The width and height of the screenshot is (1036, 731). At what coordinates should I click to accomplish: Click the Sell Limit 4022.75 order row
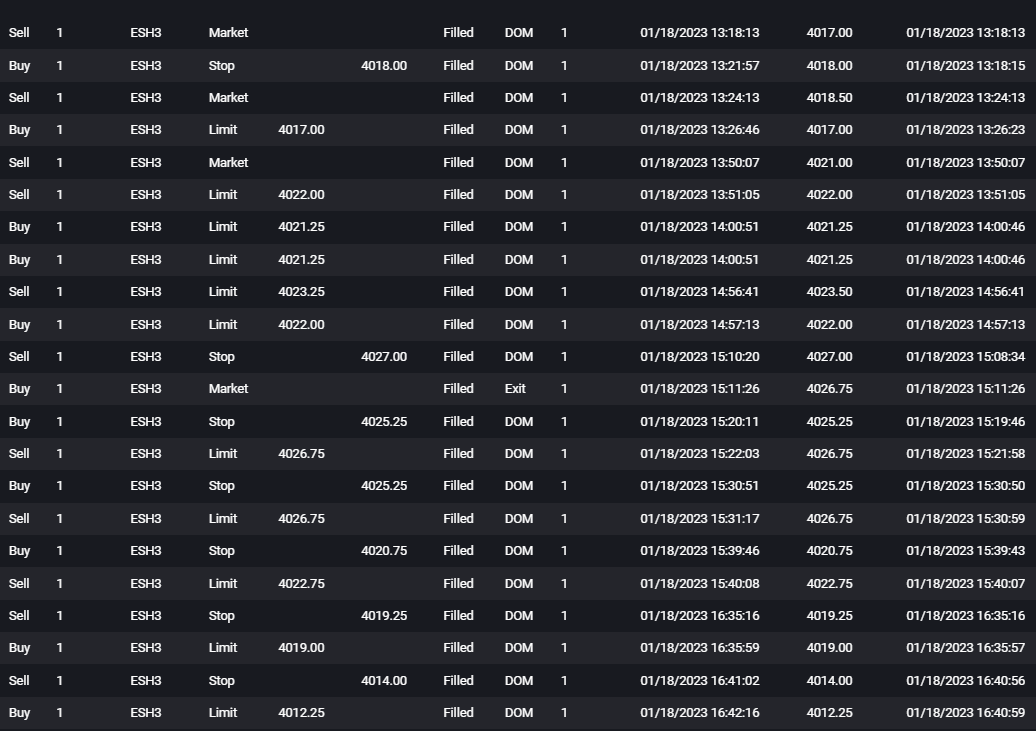[x=518, y=584]
